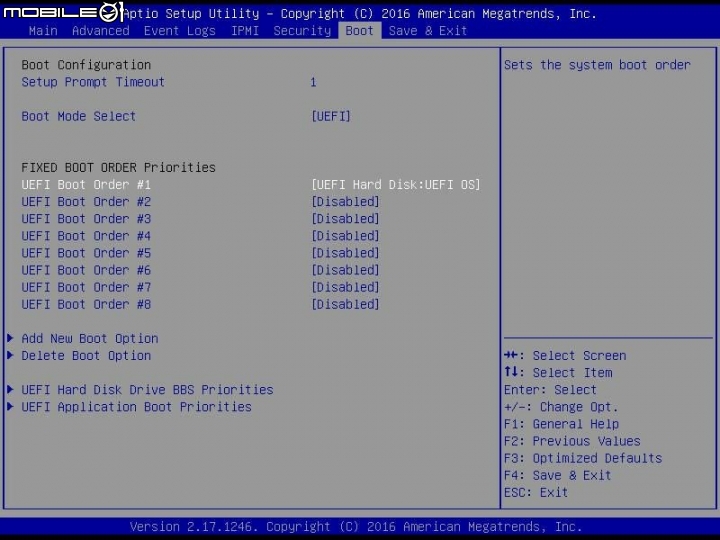
Task: Click arrow beside Hard Disk Drive BBS Priorities
Action: pos(10,390)
